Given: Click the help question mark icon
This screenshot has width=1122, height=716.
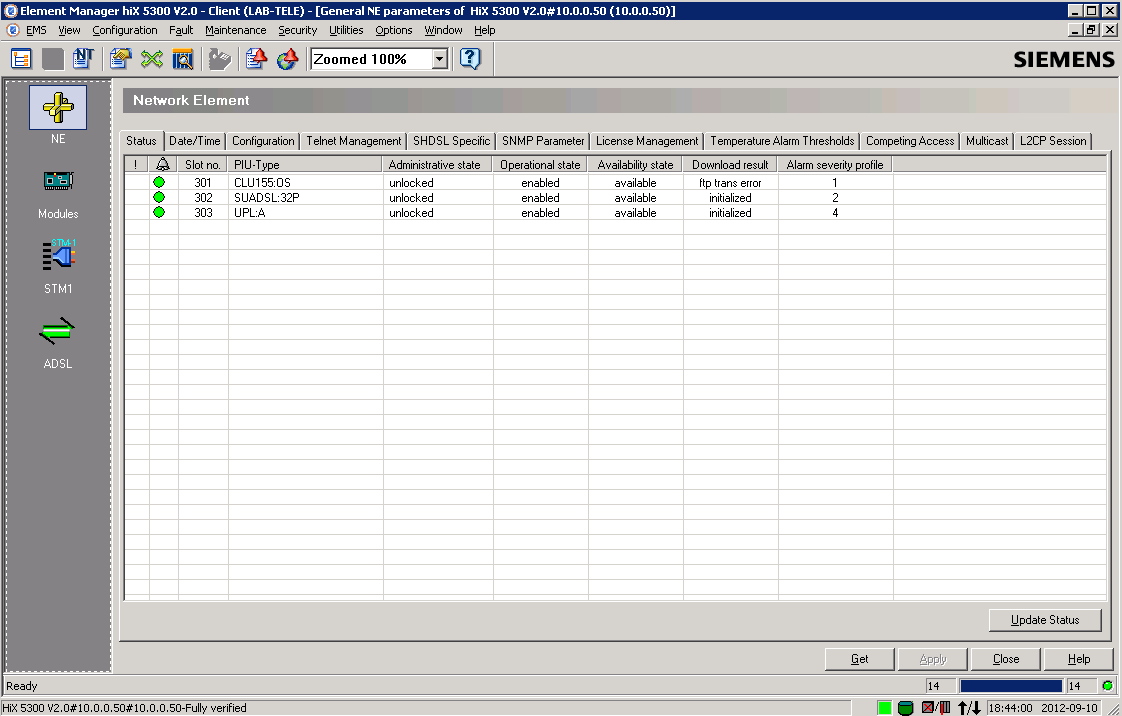Looking at the screenshot, I should (x=470, y=59).
